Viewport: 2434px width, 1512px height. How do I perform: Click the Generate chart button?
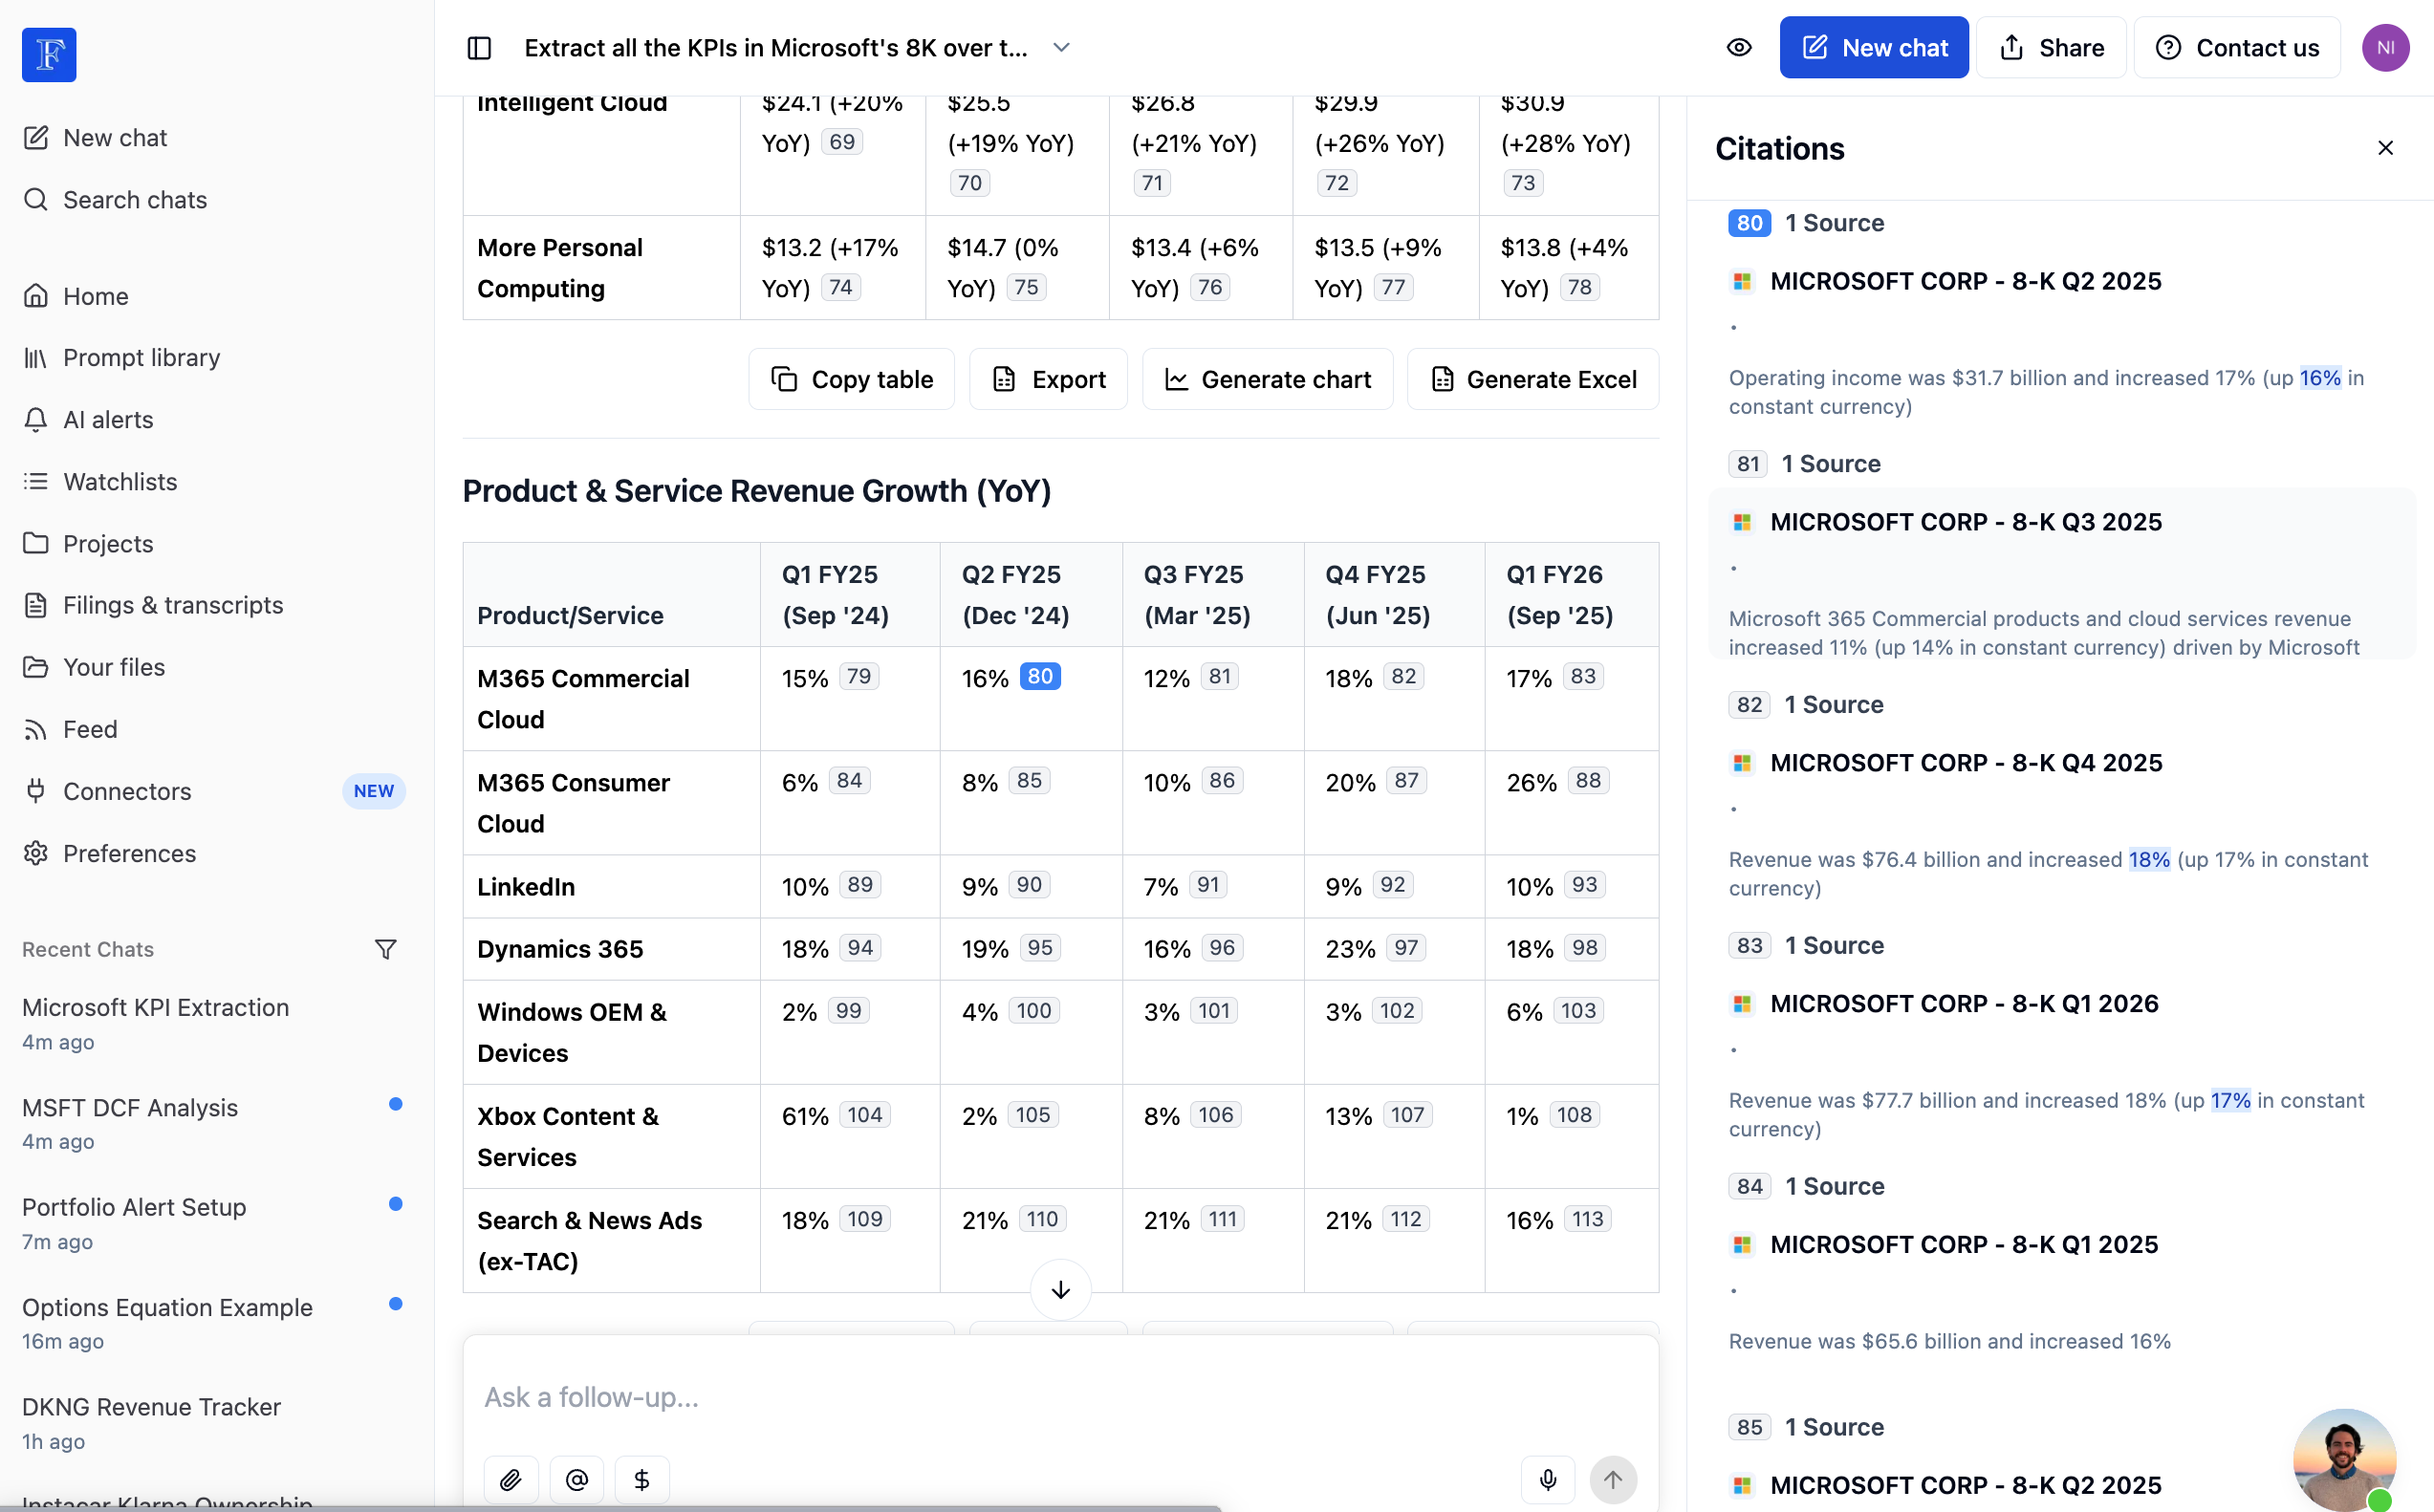[x=1267, y=379]
